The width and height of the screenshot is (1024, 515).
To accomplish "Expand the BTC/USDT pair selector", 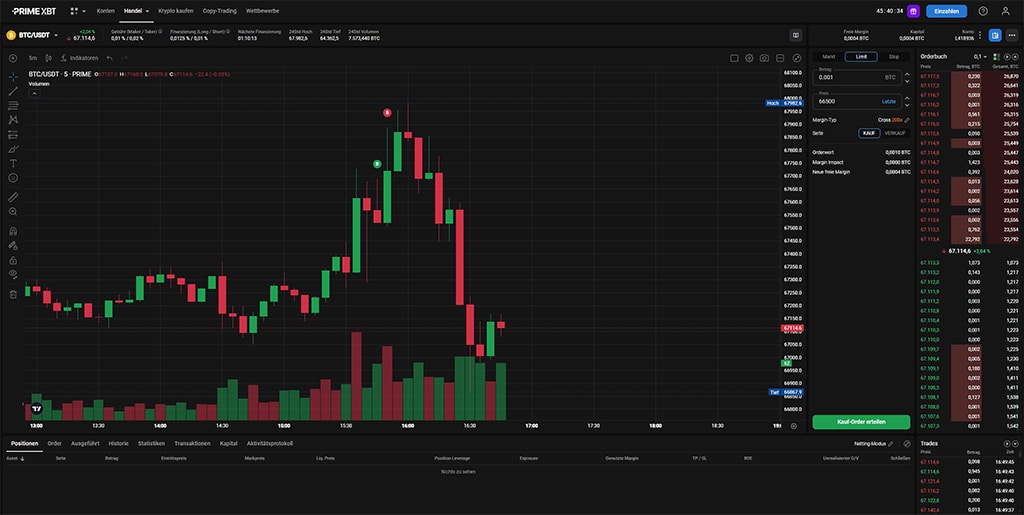I will click(x=33, y=34).
